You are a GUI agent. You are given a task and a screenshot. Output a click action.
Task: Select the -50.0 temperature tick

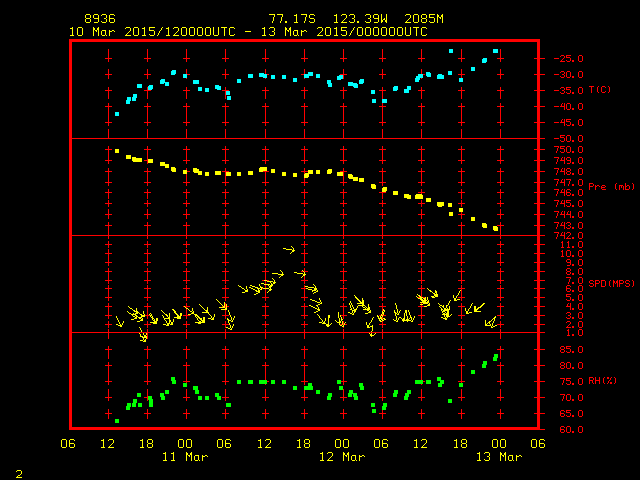[569, 138]
